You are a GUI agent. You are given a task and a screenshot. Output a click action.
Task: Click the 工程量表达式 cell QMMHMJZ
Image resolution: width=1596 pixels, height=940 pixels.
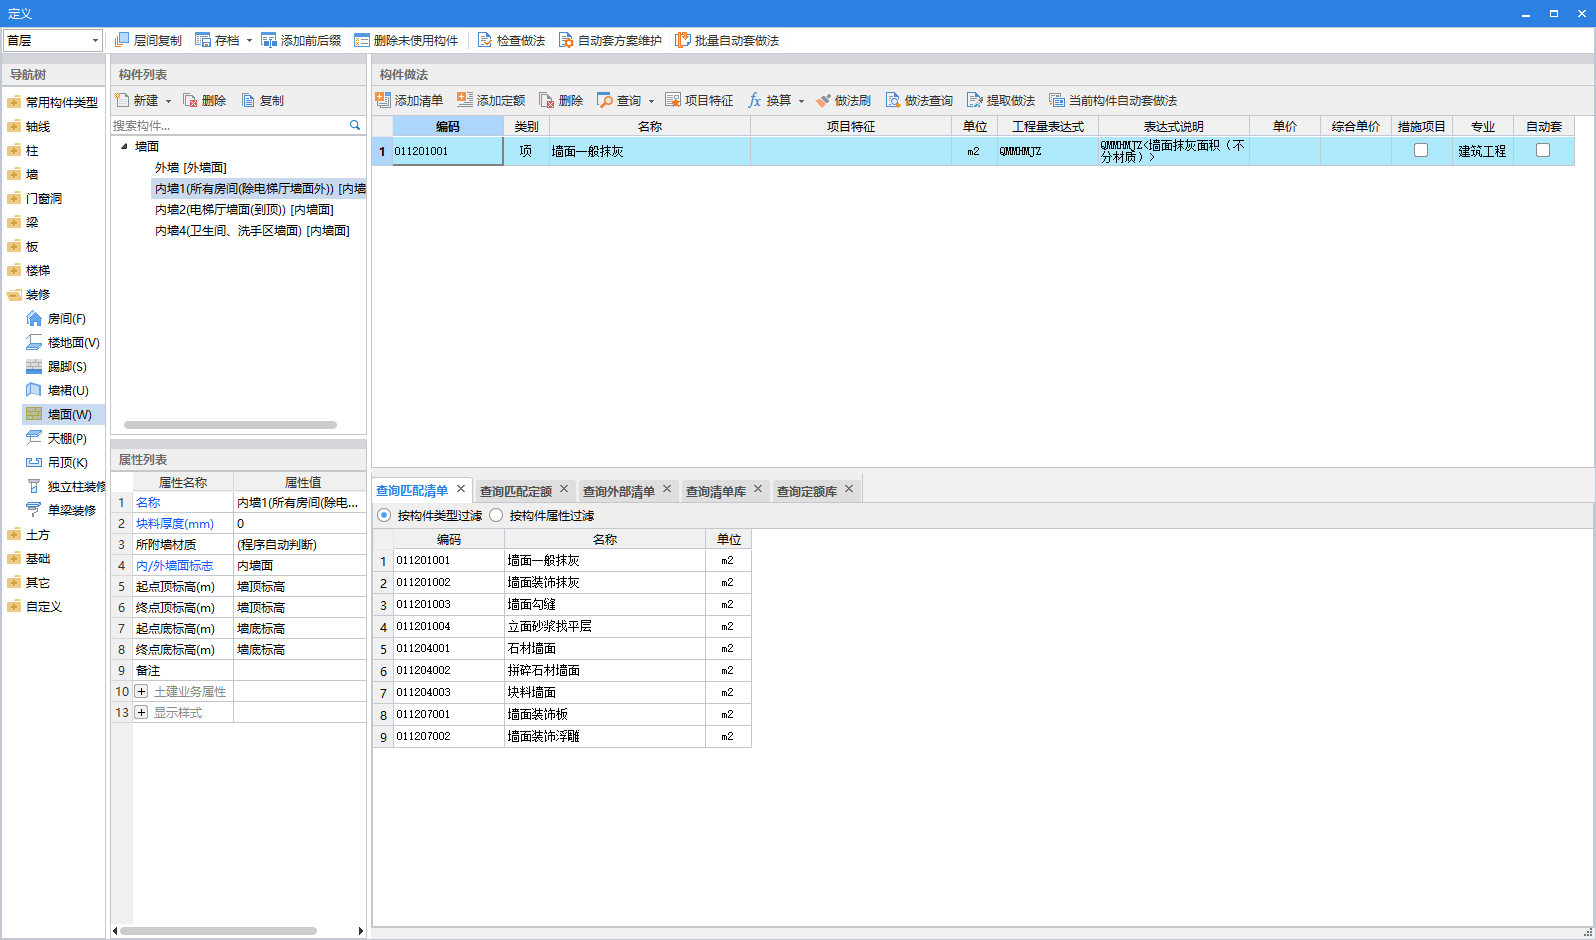[1047, 151]
